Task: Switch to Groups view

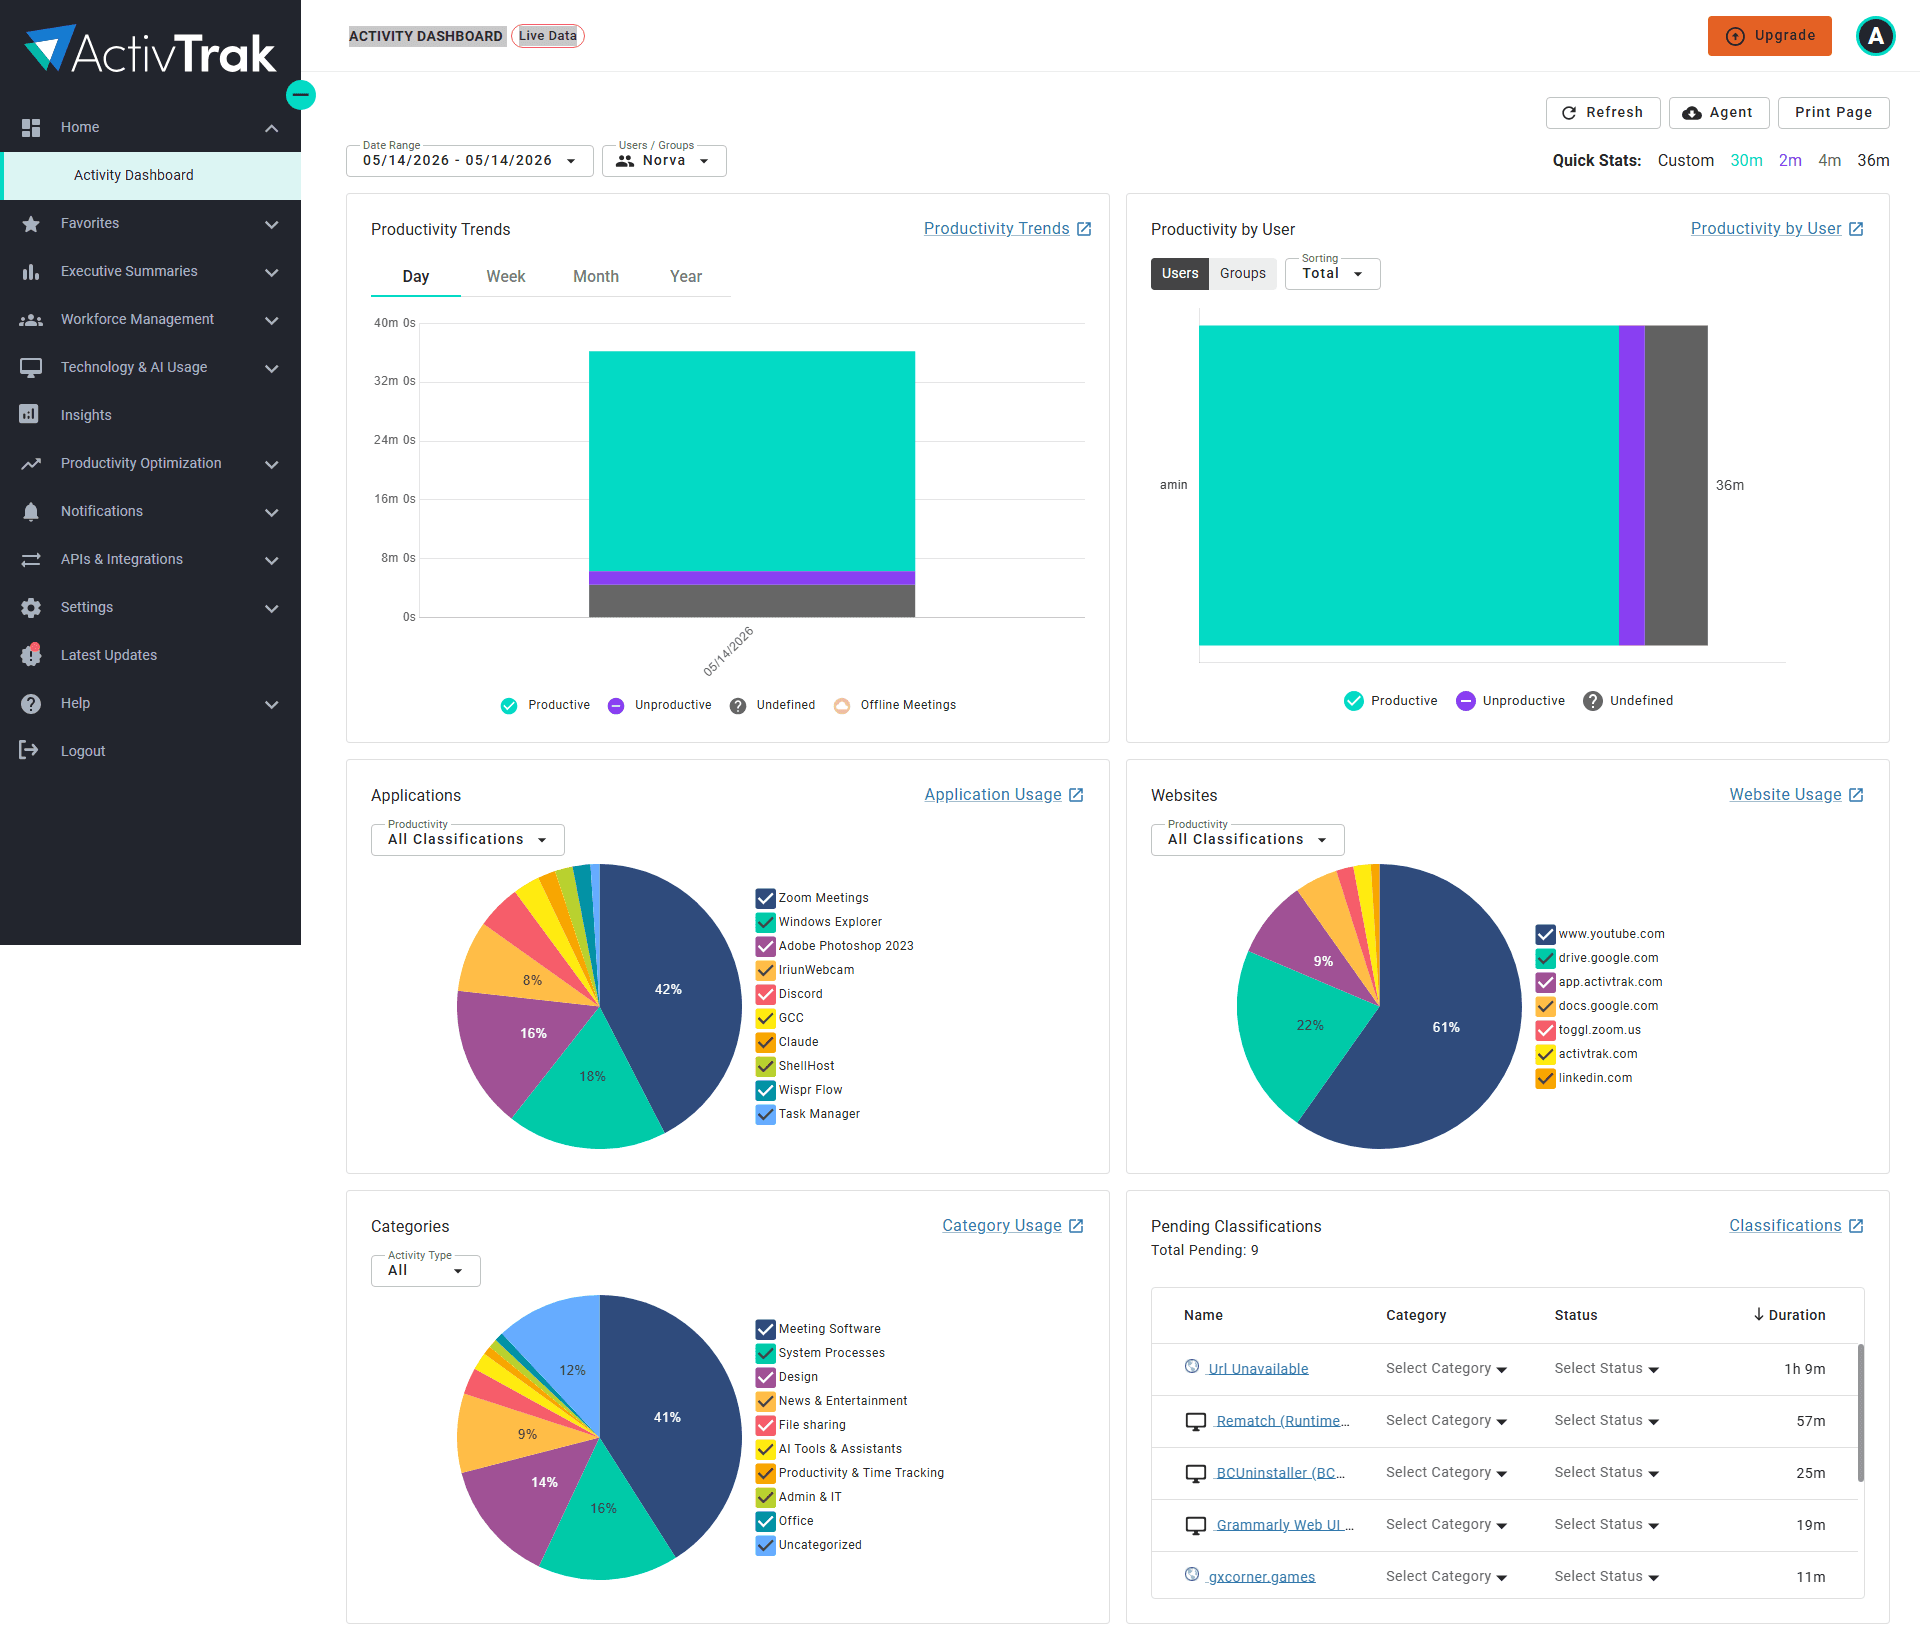Action: click(x=1242, y=273)
